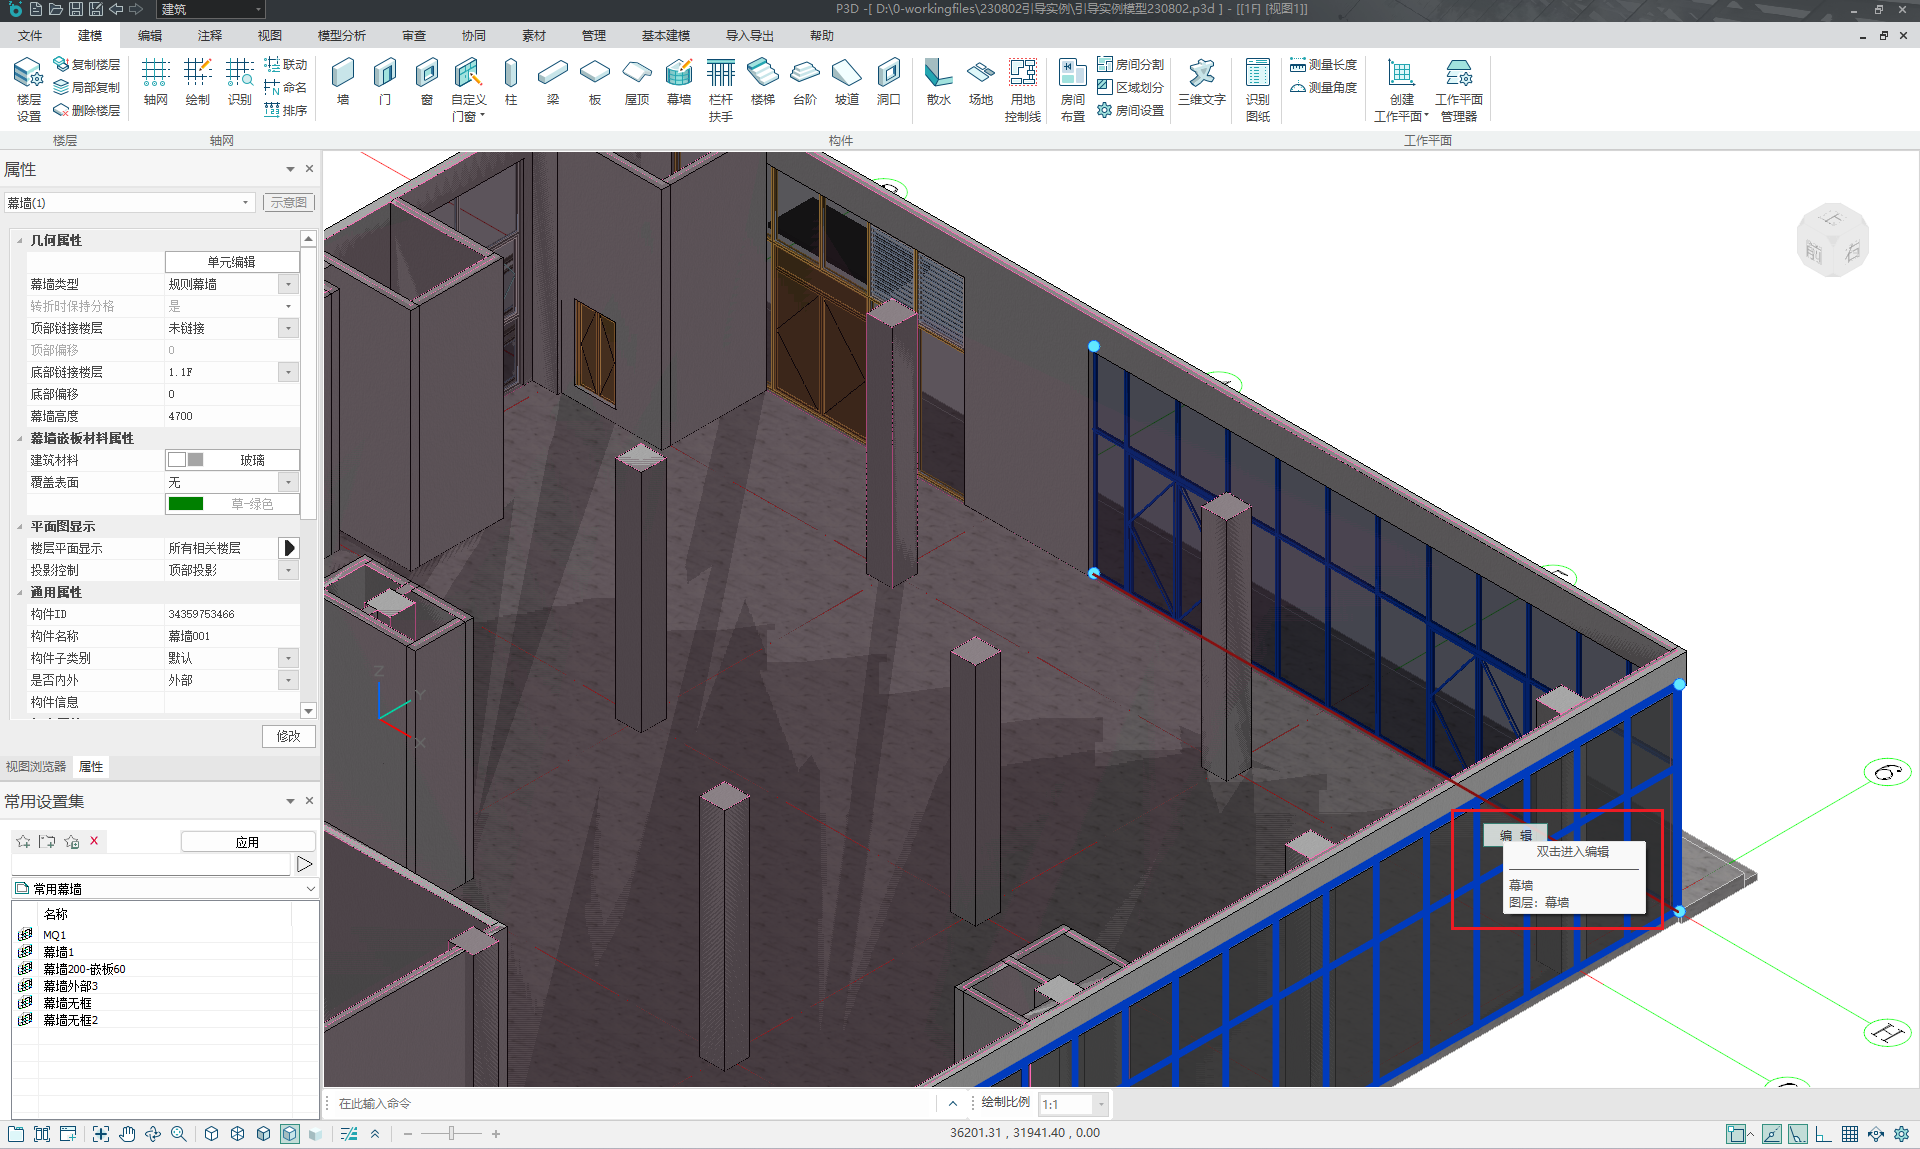This screenshot has width=1920, height=1149.
Task: Click the green 草-绿色 color swatch
Action: pyautogui.click(x=186, y=504)
